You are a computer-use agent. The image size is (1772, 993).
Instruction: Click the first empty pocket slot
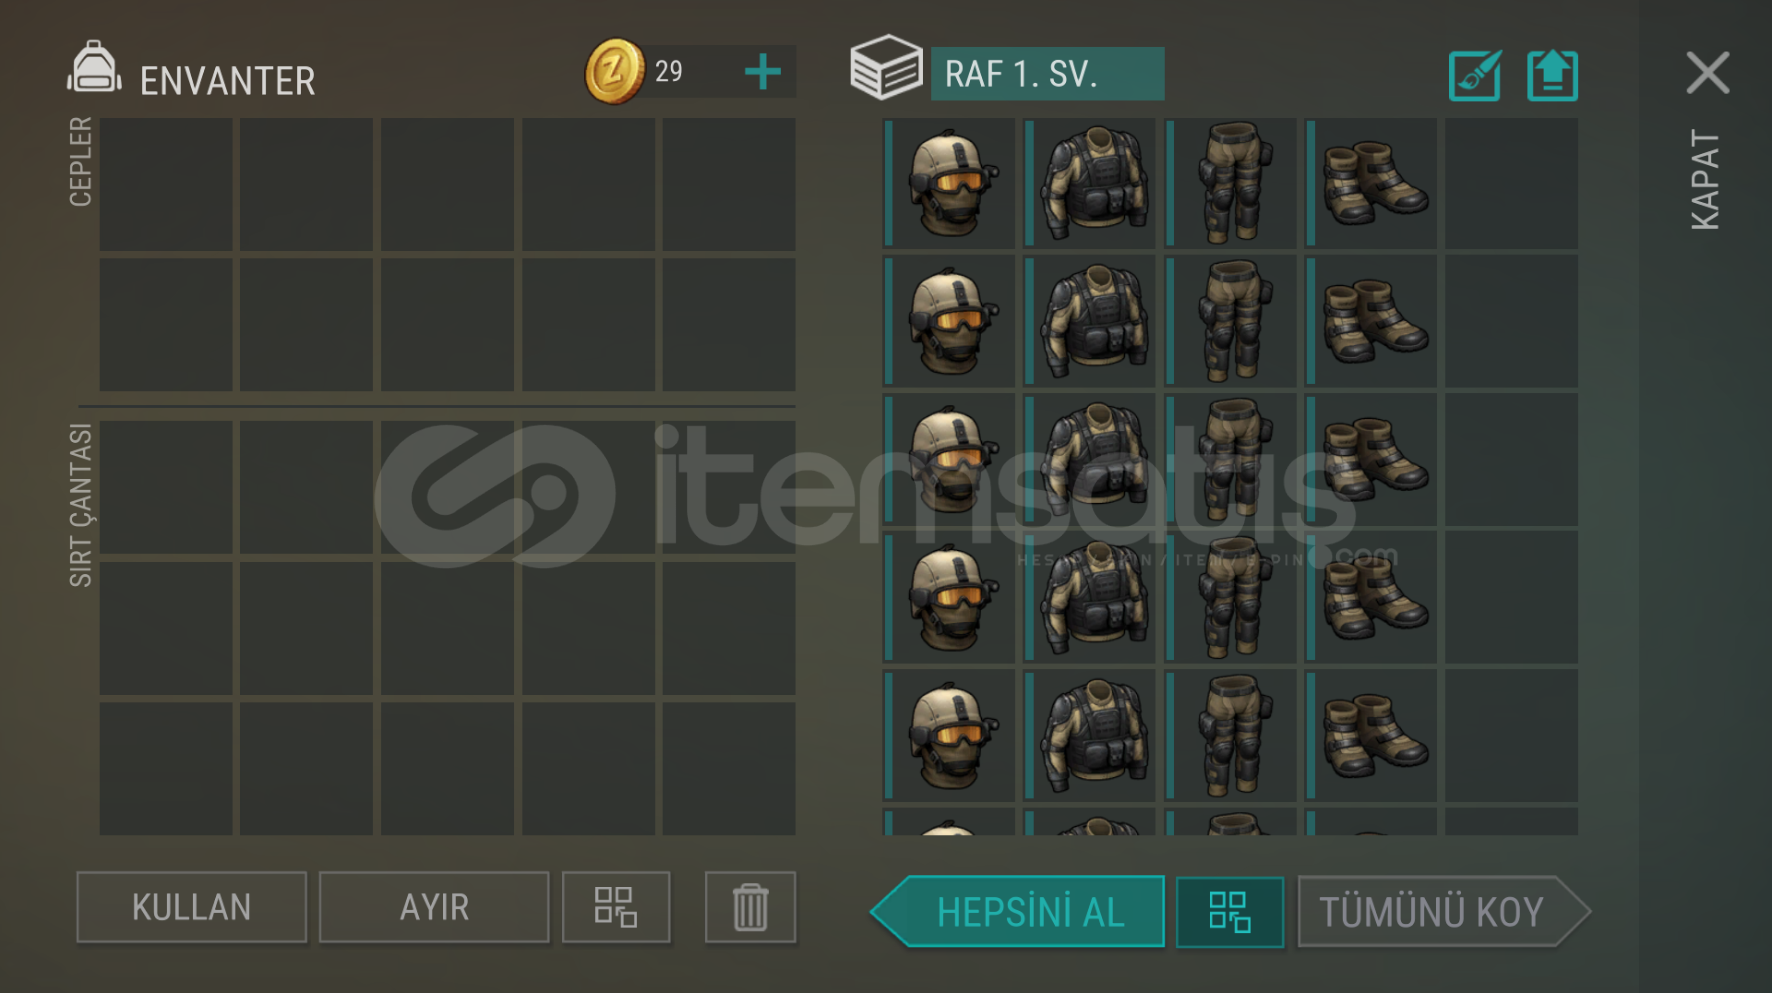pos(166,184)
